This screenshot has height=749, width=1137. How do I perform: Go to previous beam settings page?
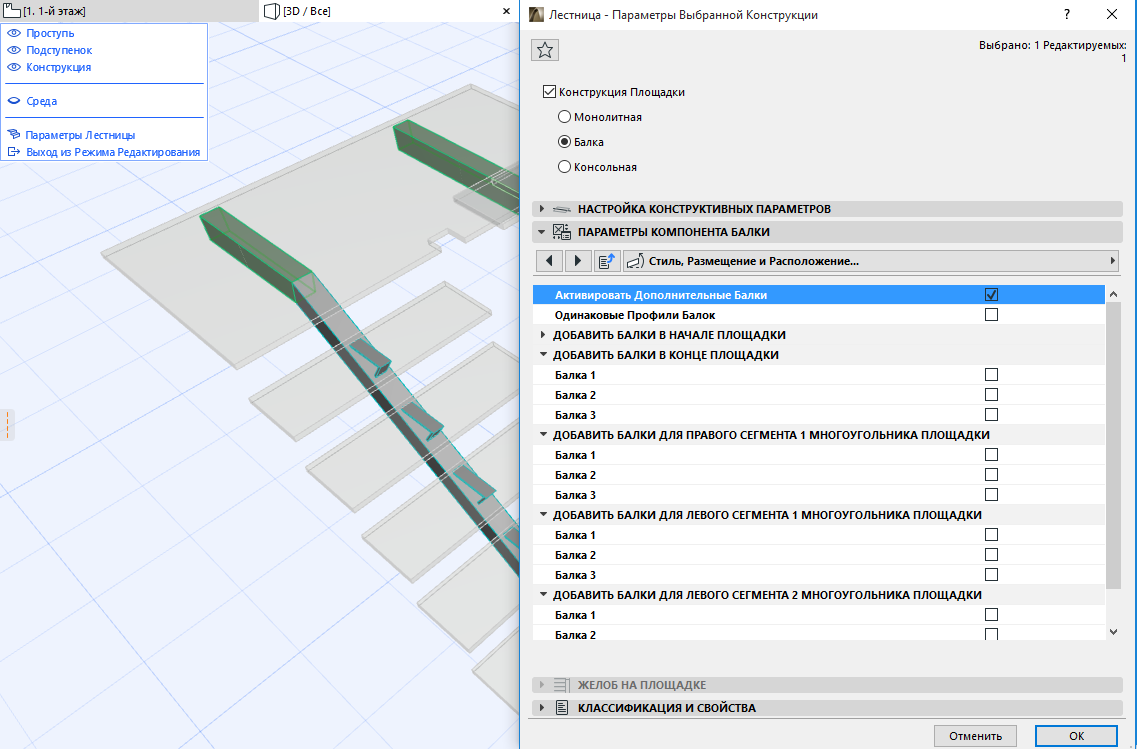coord(549,261)
